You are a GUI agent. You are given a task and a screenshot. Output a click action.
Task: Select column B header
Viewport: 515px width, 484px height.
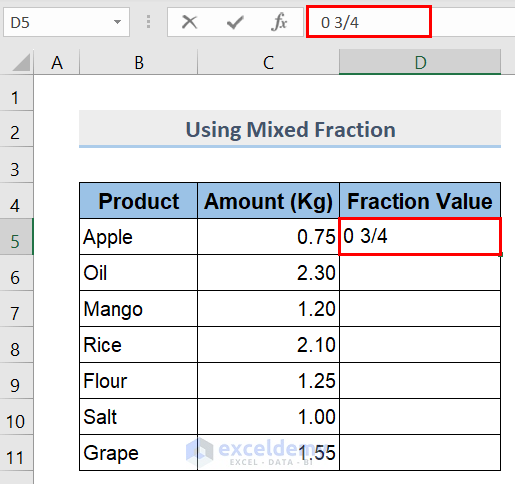click(139, 62)
